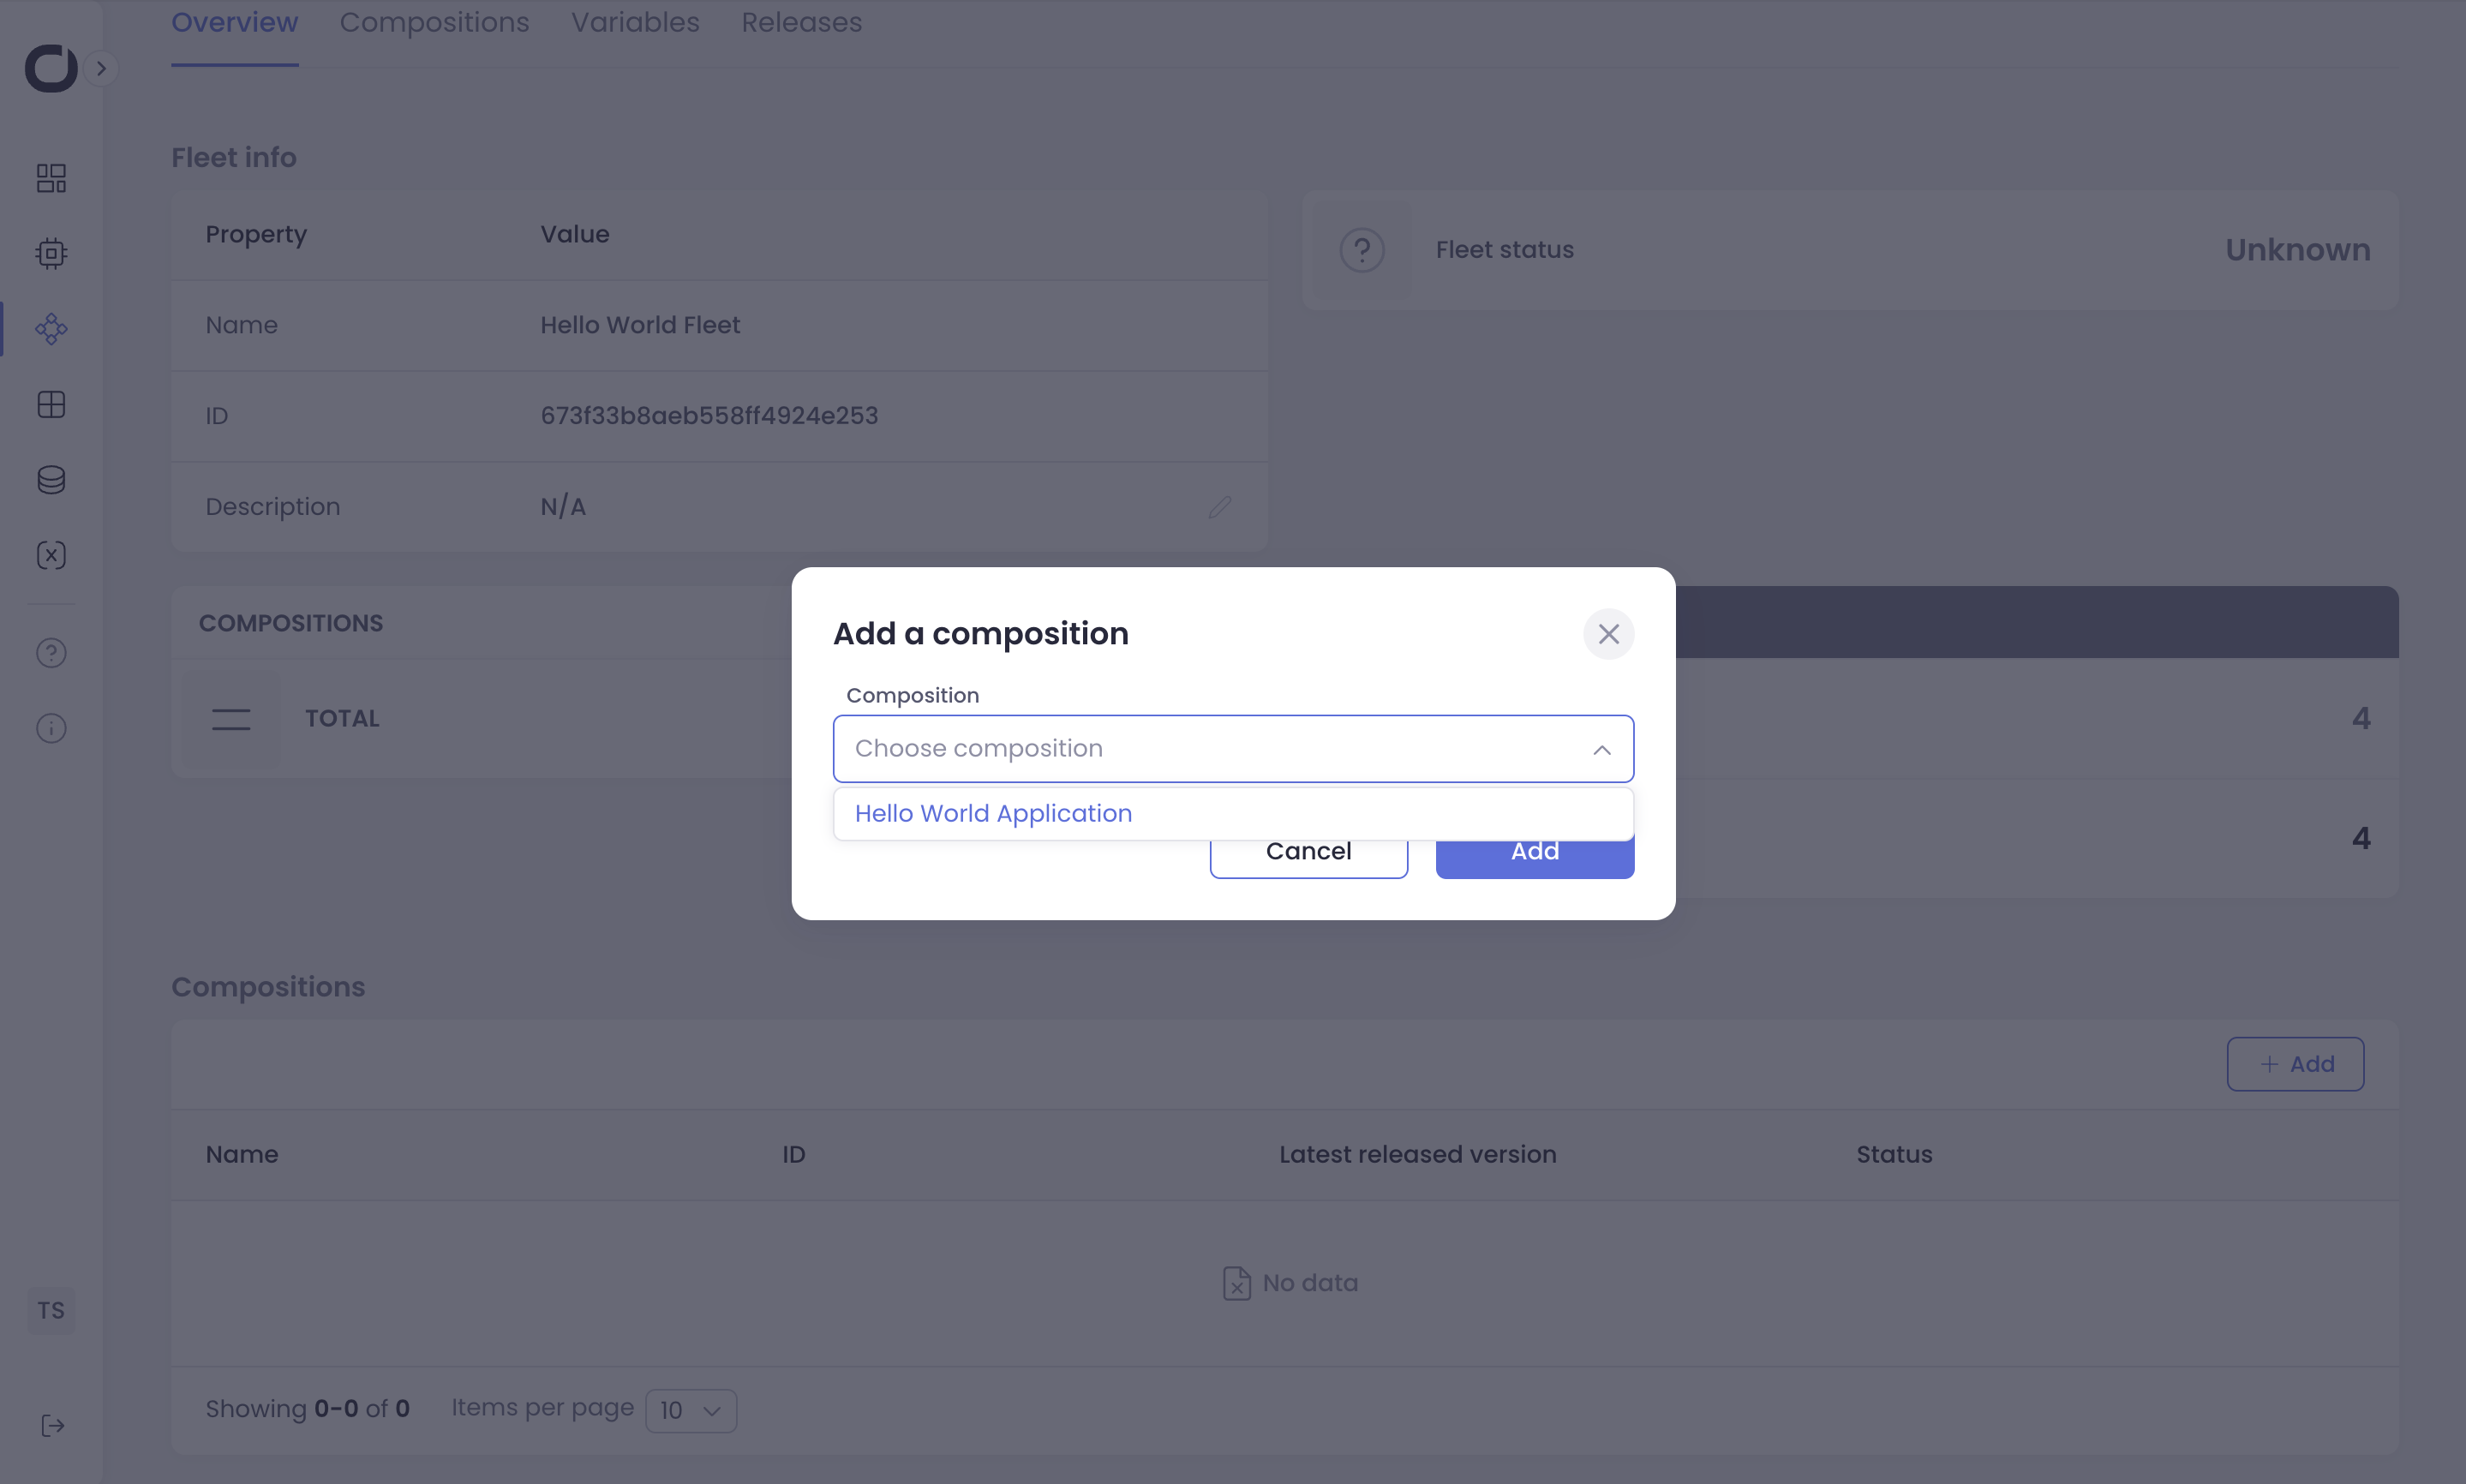Click the dashboard grid icon in sidebar
This screenshot has width=2466, height=1484.
point(51,178)
